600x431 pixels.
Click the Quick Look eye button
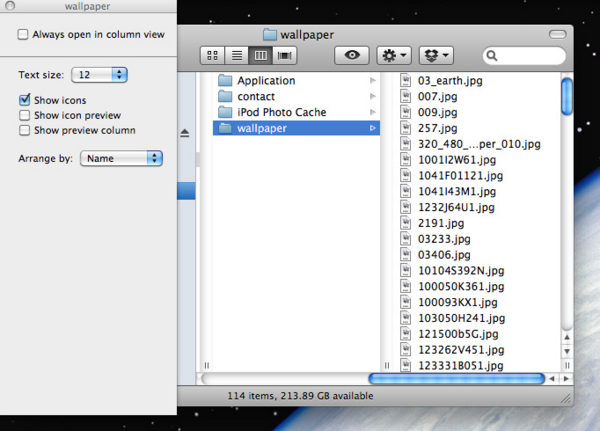(x=352, y=56)
